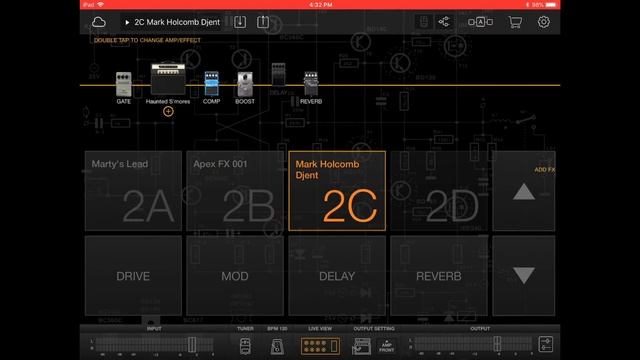Toggle the DELAY effect footswitch
Viewport: 640px width, 360px height.
pyautogui.click(x=337, y=276)
